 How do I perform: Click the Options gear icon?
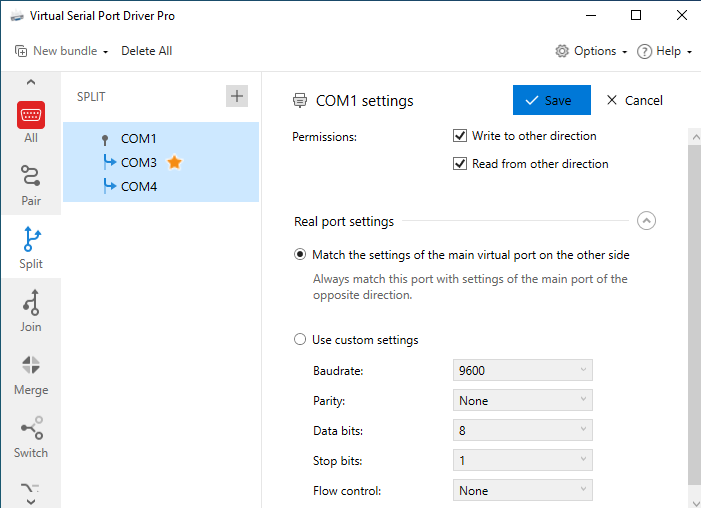562,51
